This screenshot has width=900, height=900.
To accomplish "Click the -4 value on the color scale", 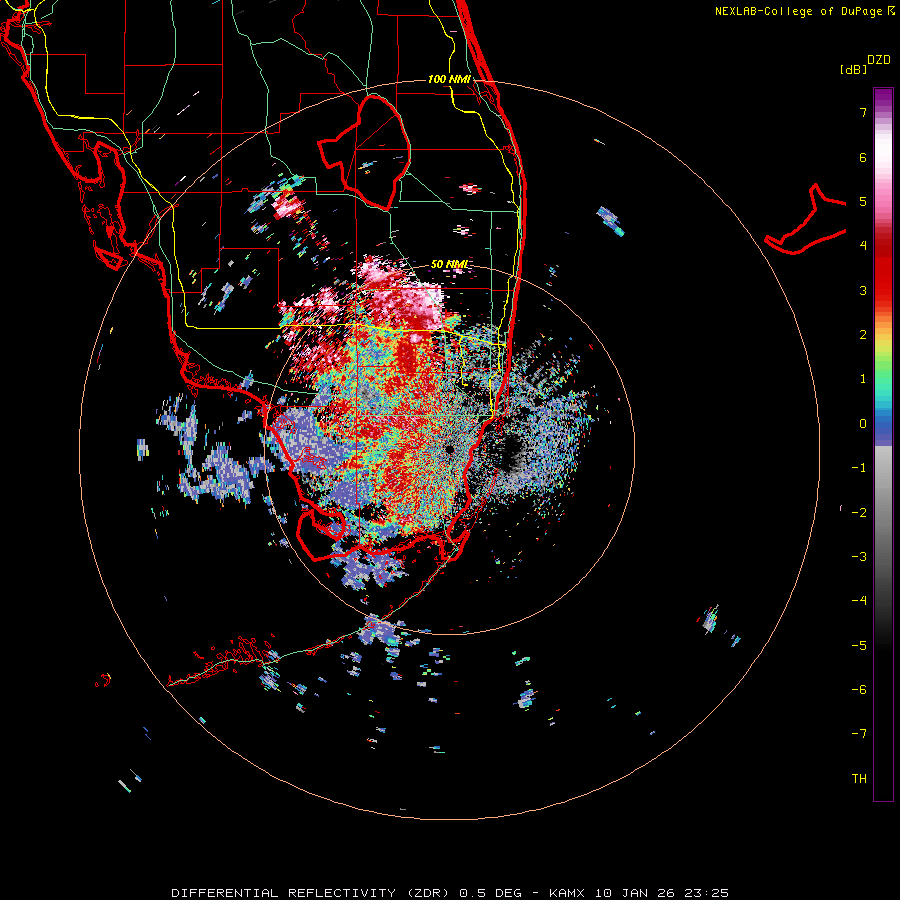I will (x=859, y=601).
